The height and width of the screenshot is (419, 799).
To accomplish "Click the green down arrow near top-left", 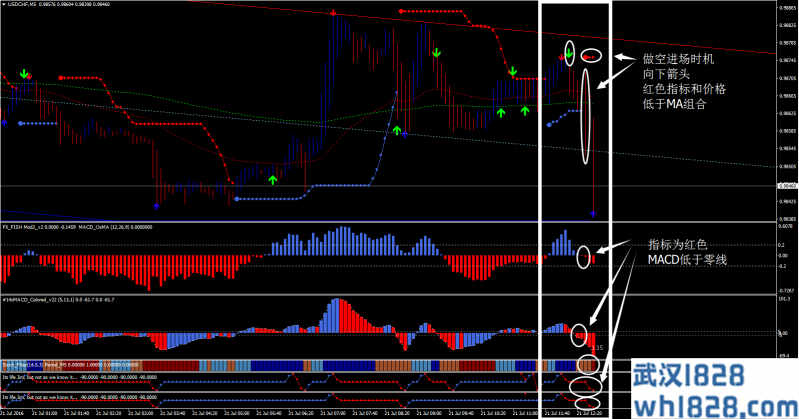I will tap(24, 72).
